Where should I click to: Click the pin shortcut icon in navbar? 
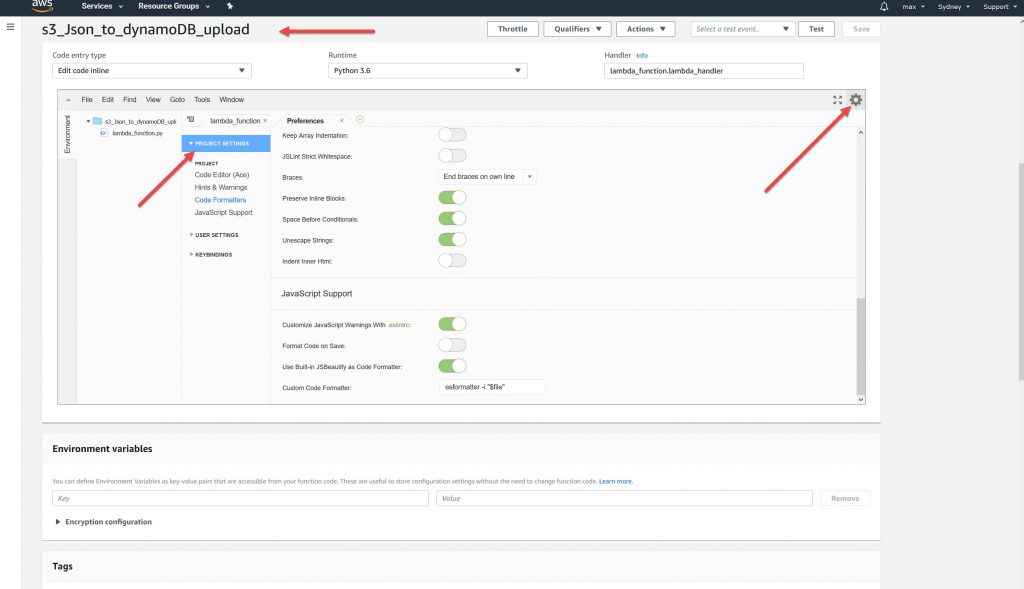(x=230, y=7)
